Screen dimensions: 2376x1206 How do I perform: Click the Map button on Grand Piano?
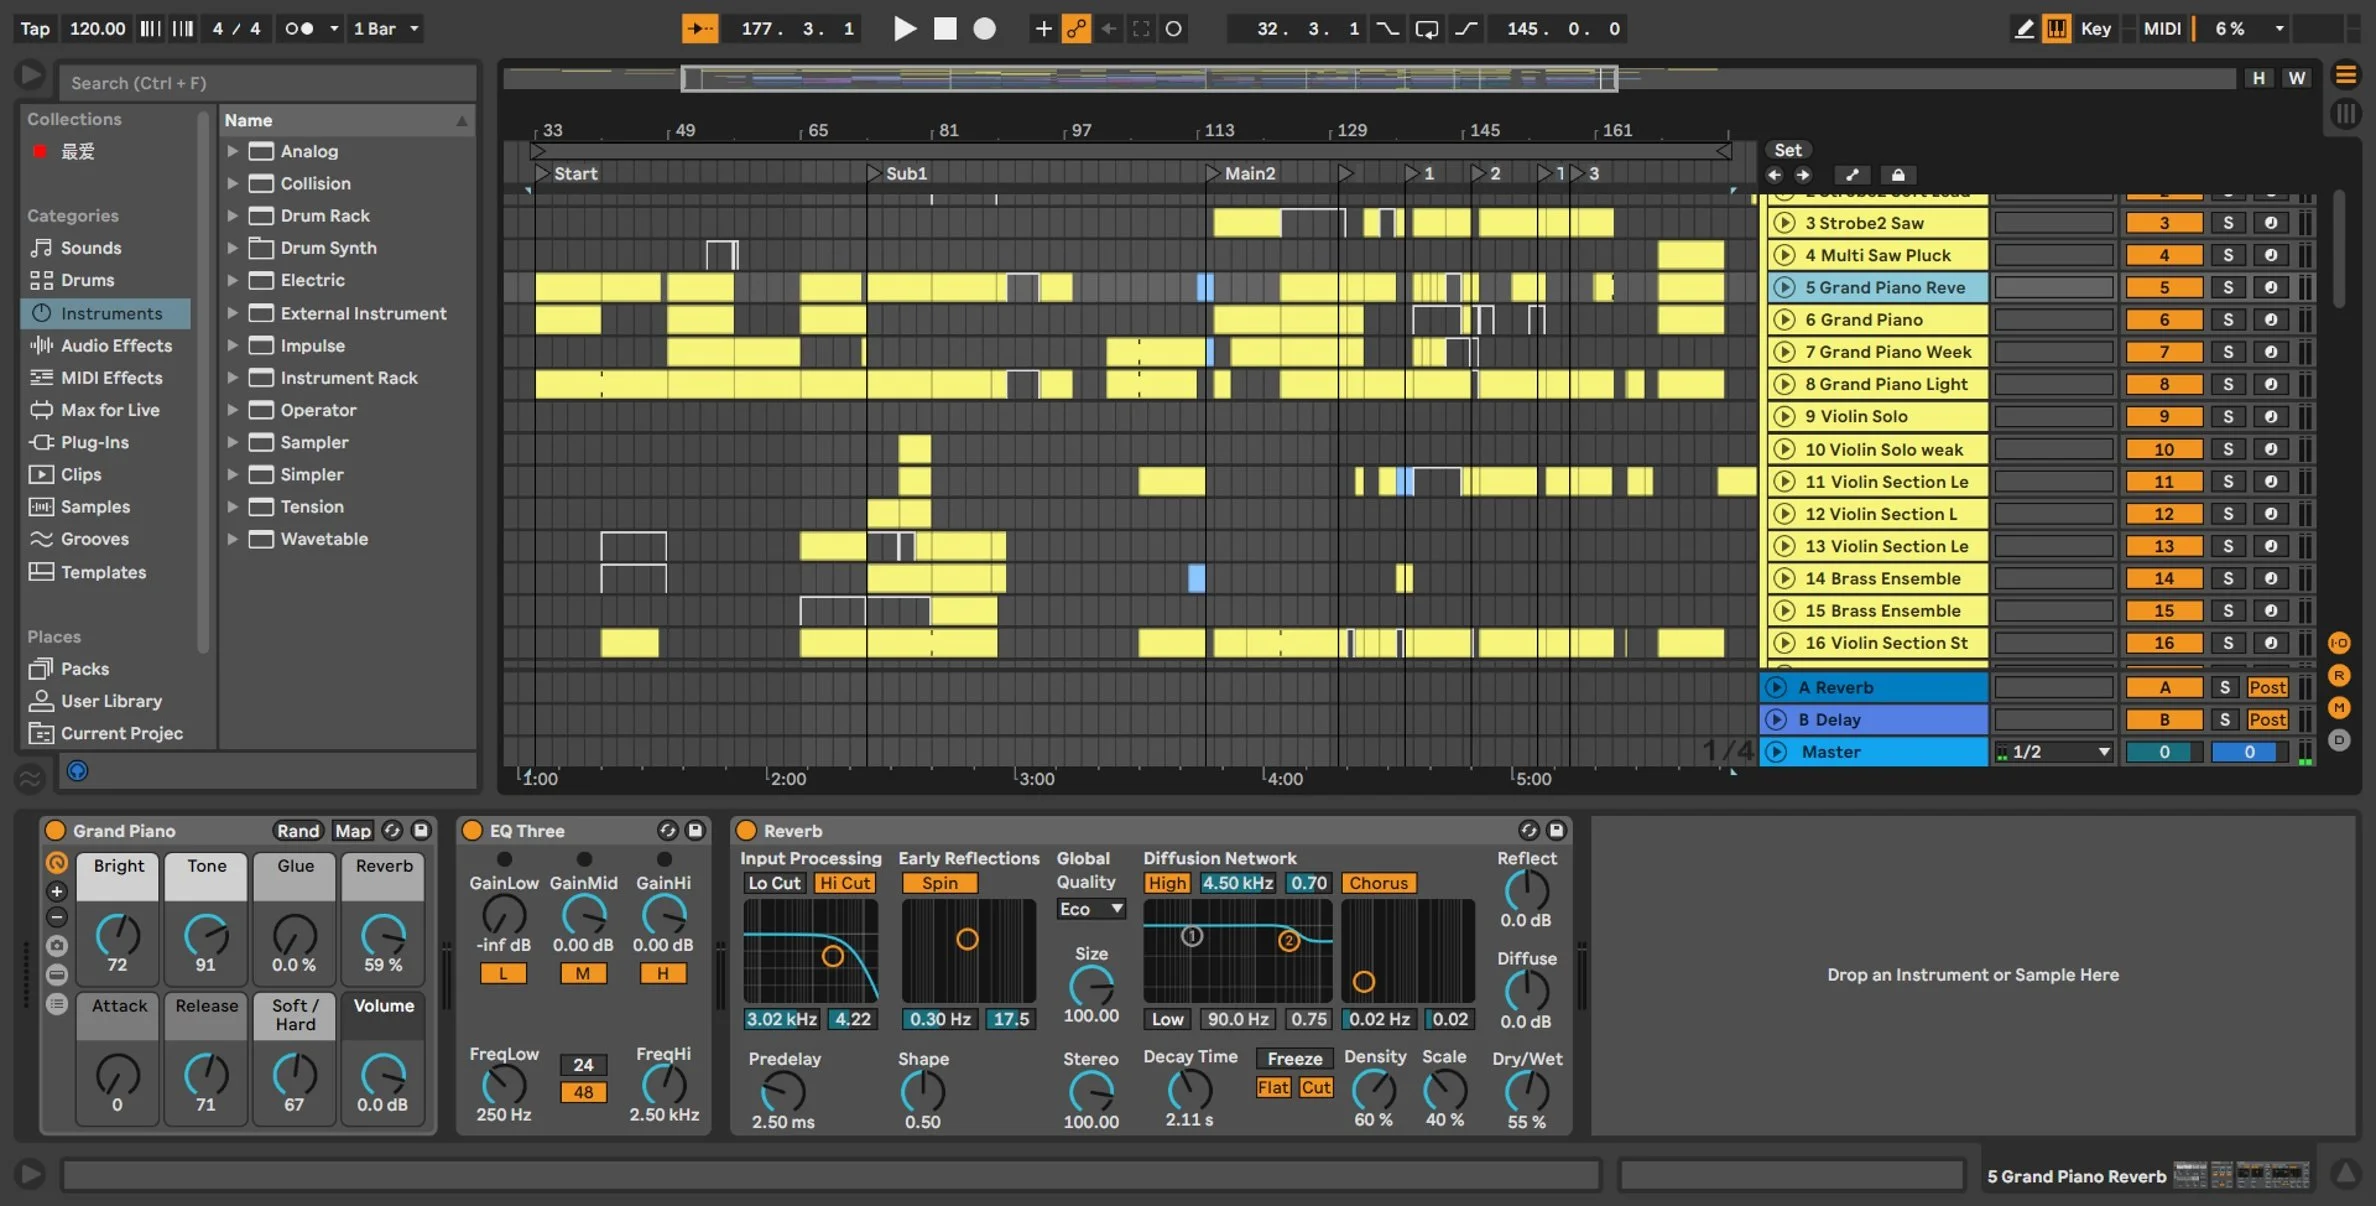tap(352, 830)
